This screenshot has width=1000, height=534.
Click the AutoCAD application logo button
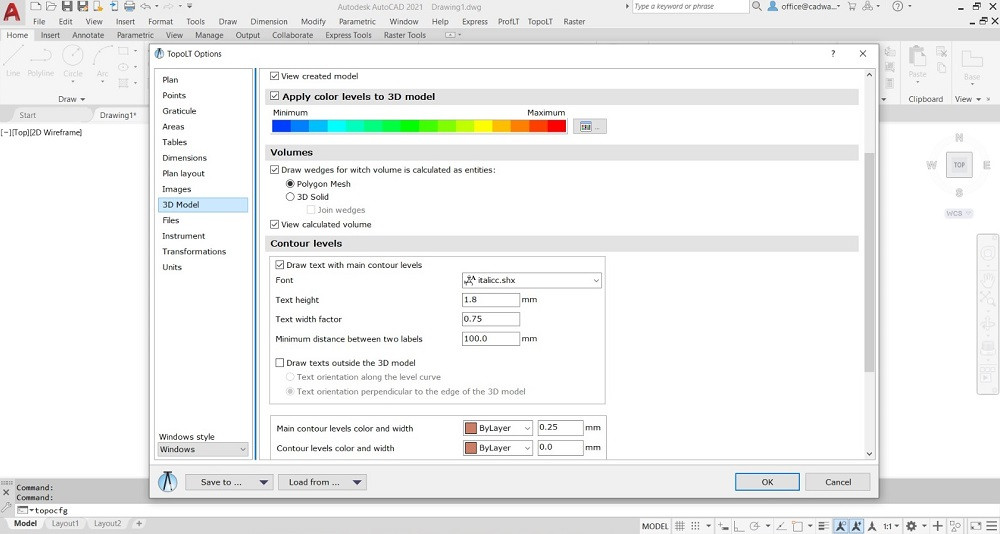(13, 11)
